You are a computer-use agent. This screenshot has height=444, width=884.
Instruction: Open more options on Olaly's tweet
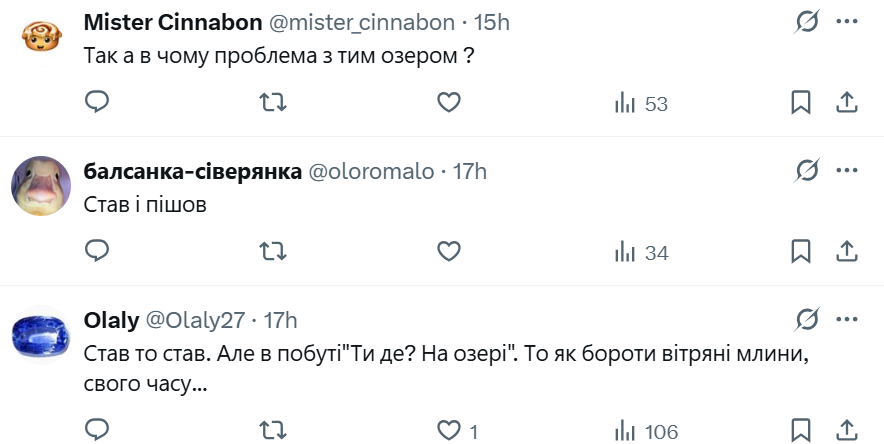pyautogui.click(x=846, y=320)
